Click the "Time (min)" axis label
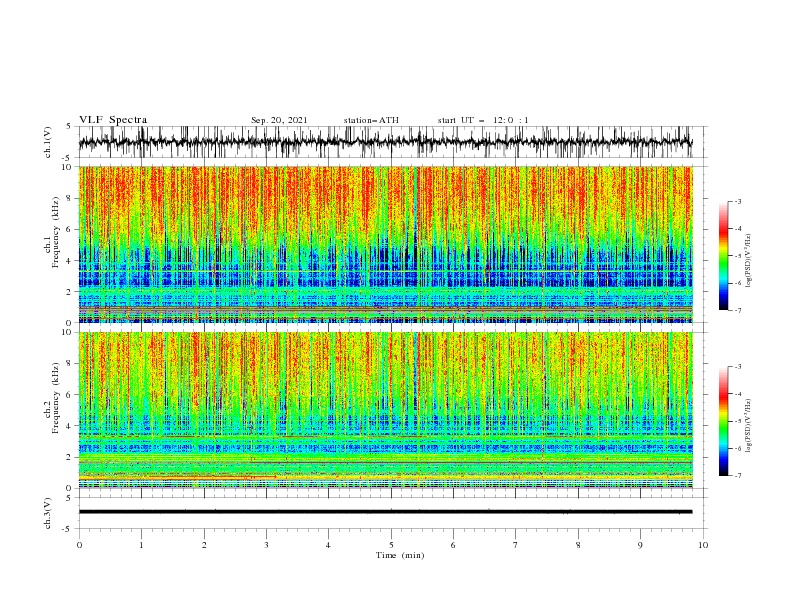The image size is (792, 612). pyautogui.click(x=400, y=555)
